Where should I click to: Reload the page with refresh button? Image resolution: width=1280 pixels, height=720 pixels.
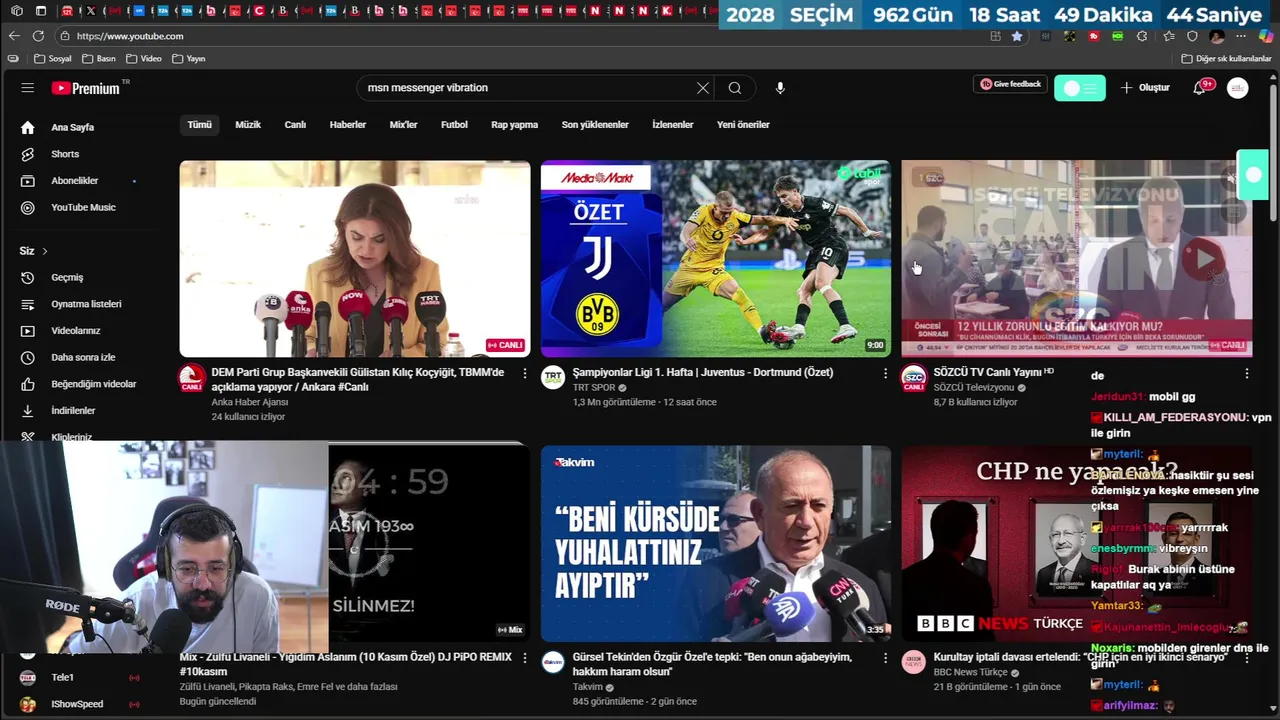click(38, 36)
